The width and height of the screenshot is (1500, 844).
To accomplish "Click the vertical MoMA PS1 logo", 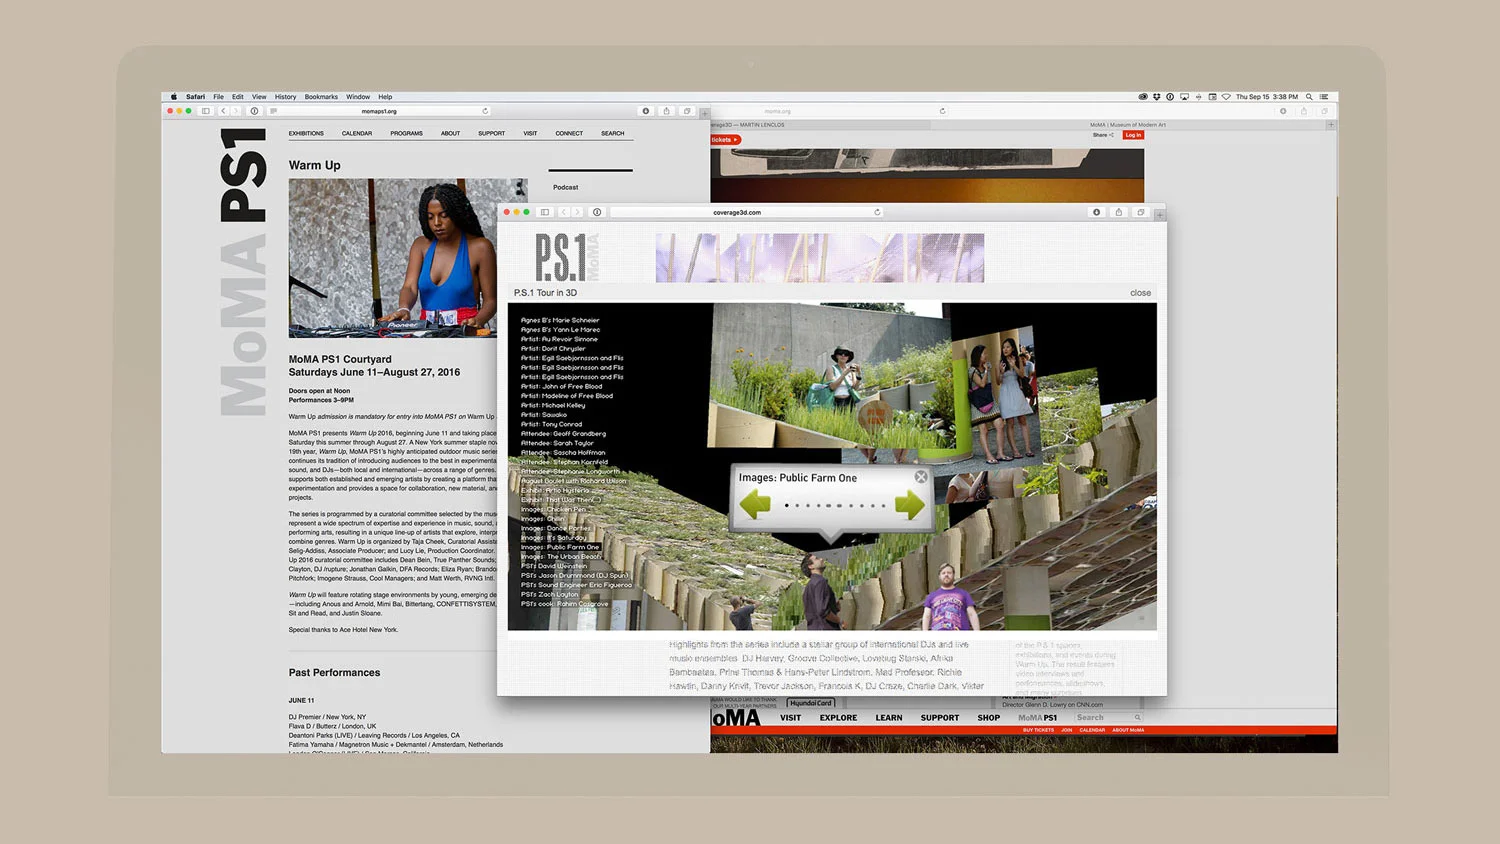I will tap(243, 272).
